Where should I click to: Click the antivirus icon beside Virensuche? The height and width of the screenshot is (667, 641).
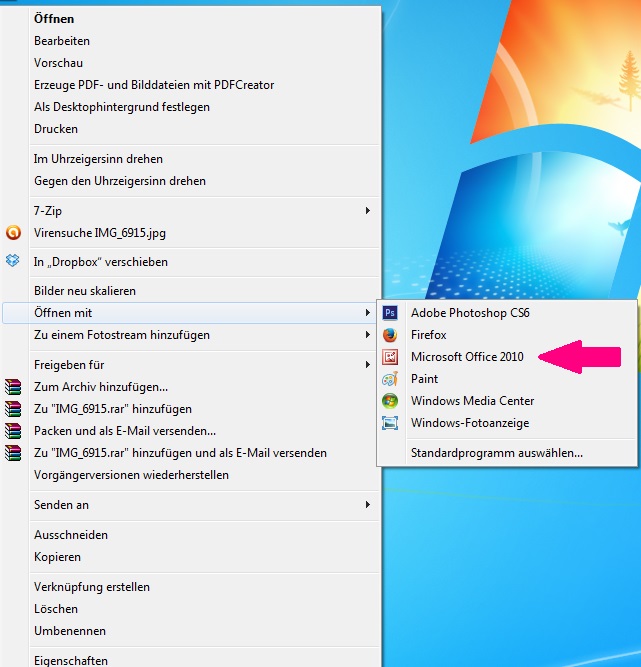click(x=13, y=233)
